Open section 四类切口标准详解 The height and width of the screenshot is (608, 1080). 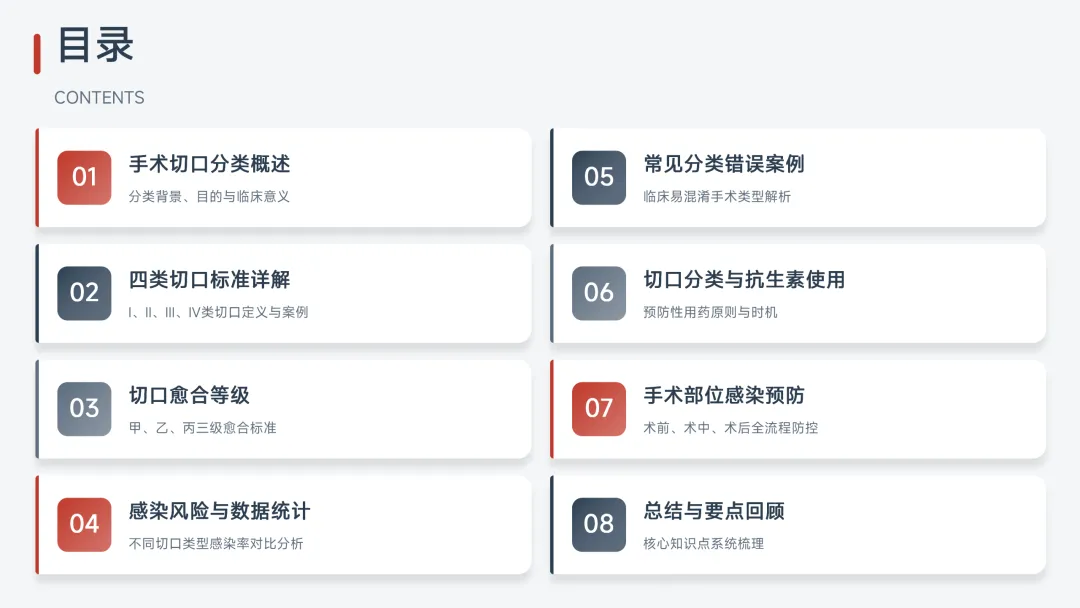(209, 280)
